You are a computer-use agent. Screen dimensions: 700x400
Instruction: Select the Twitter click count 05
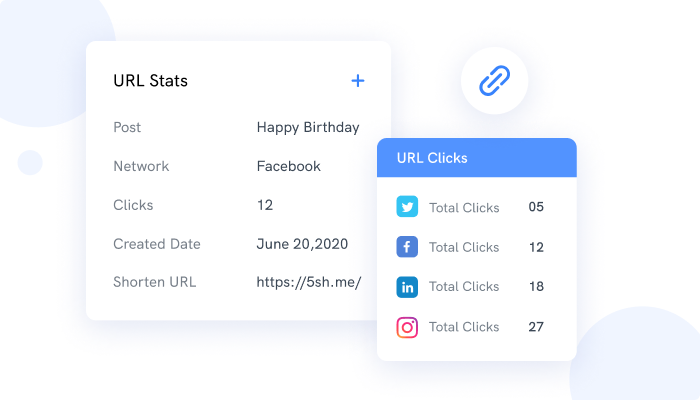pos(536,207)
